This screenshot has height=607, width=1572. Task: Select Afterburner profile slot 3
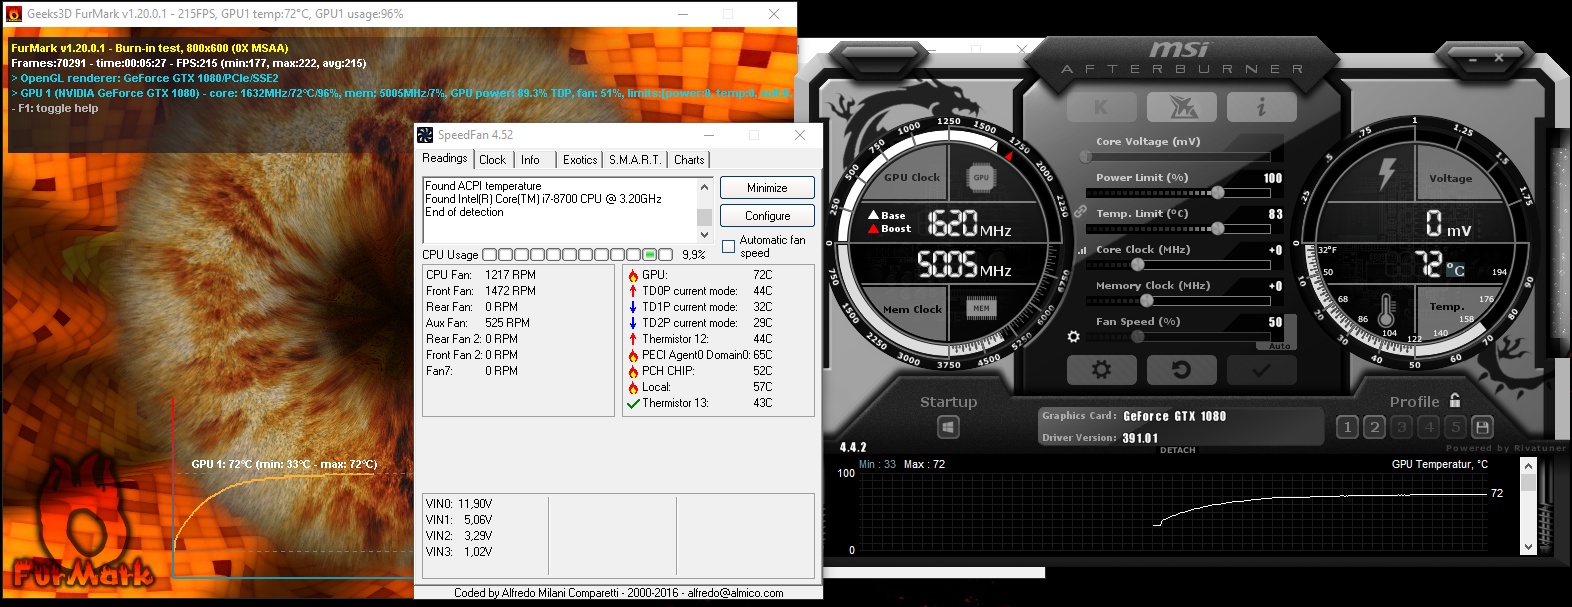coord(1401,427)
